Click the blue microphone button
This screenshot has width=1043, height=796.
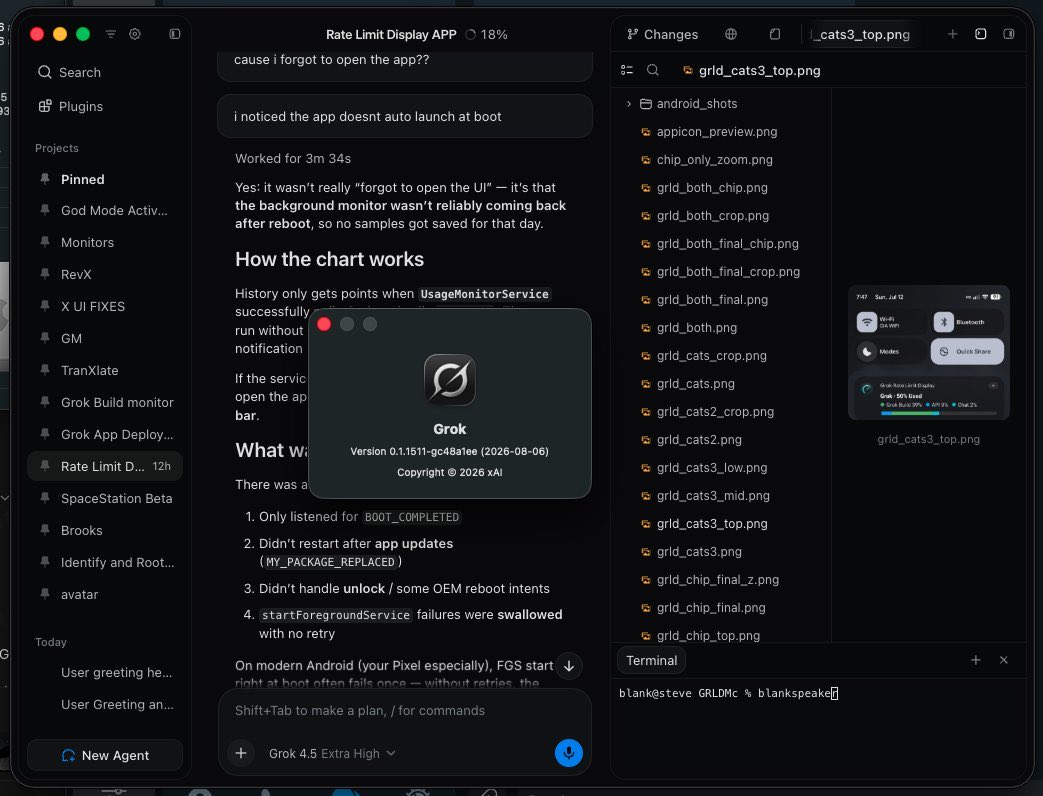tap(569, 753)
